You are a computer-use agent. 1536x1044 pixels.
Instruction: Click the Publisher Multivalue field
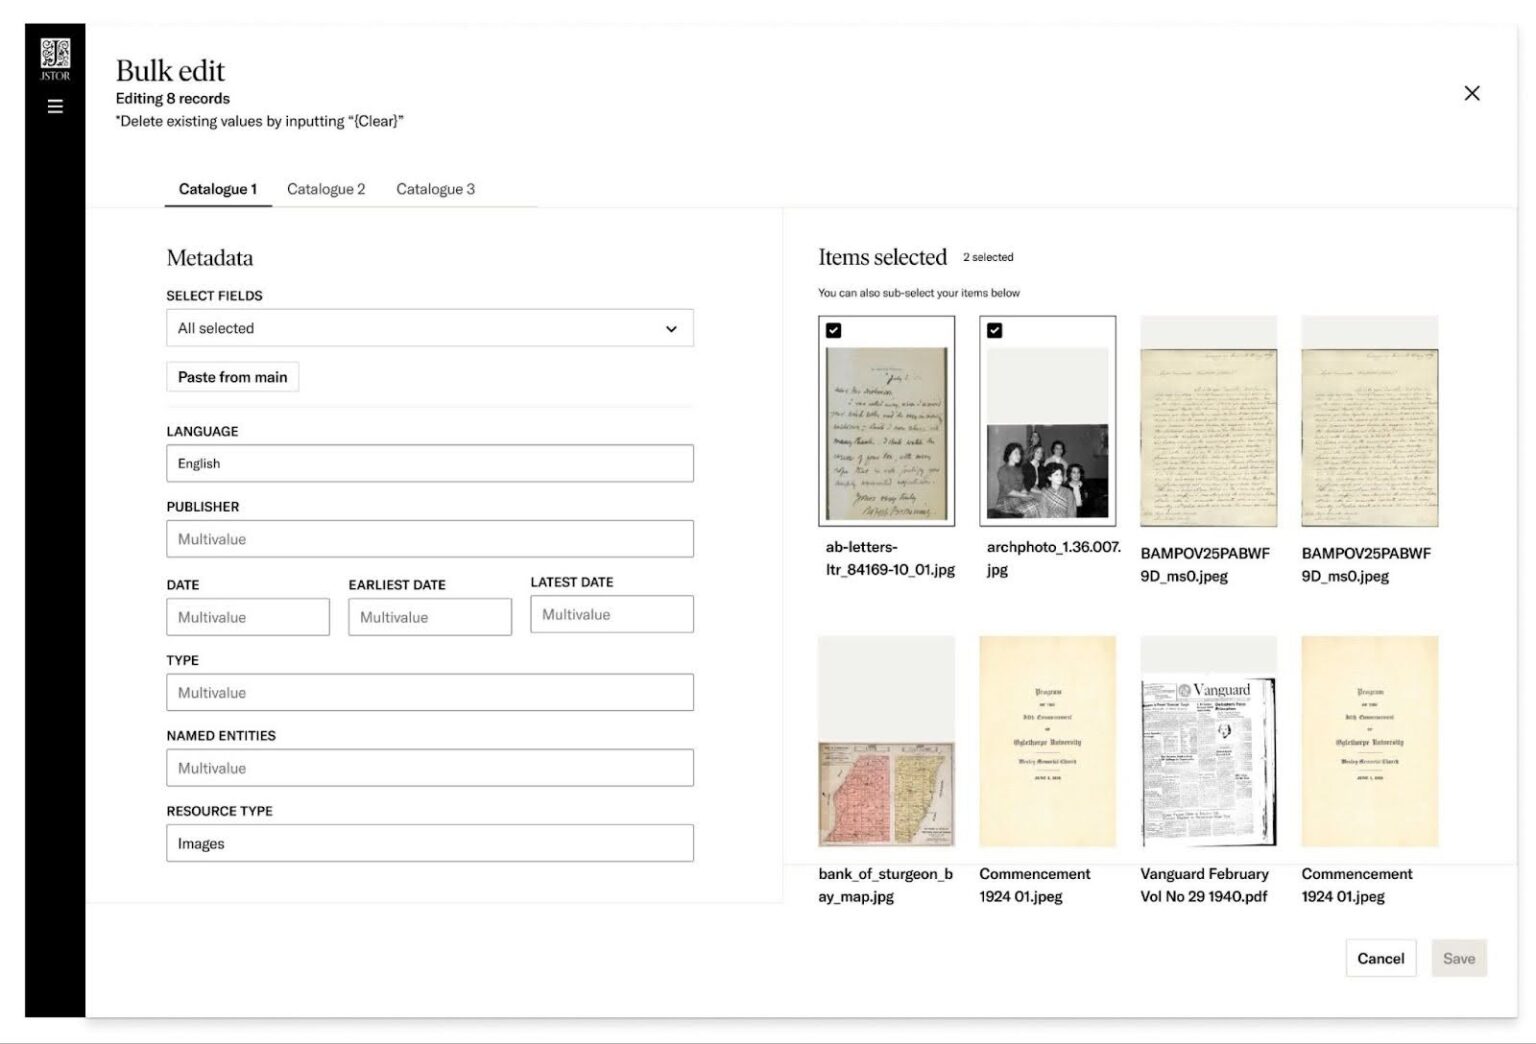point(430,538)
